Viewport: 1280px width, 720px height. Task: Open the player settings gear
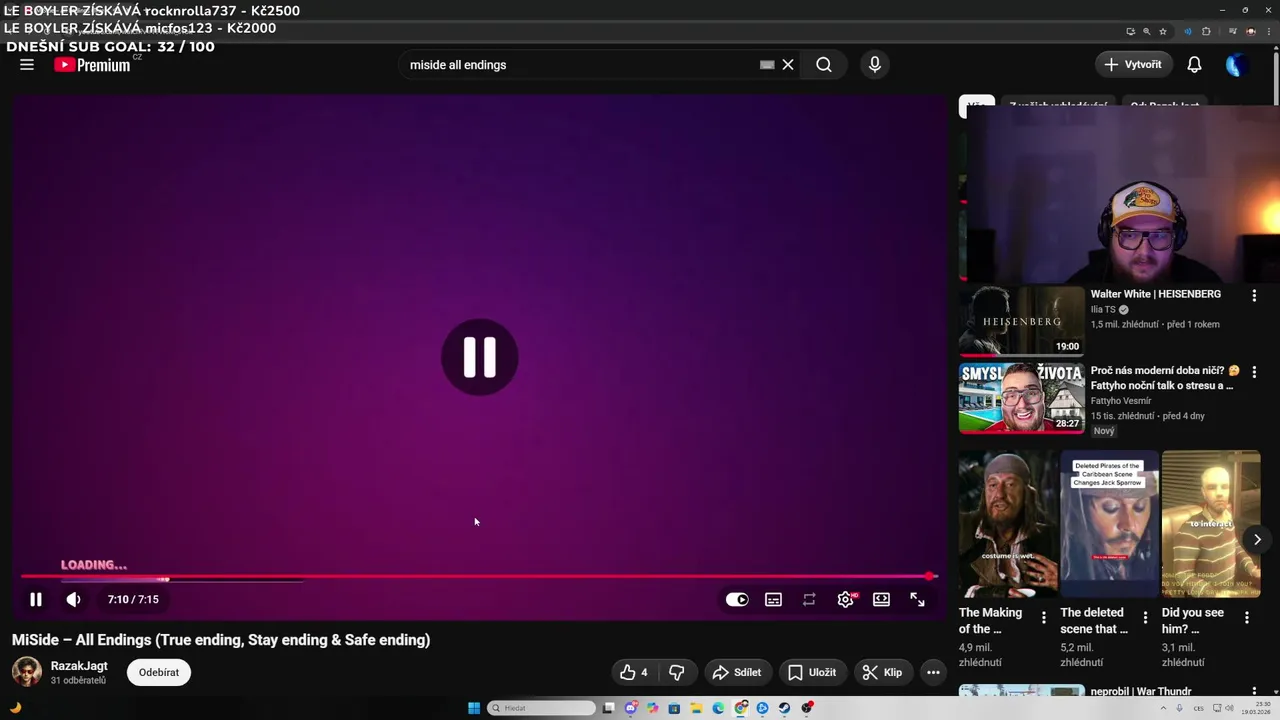[846, 600]
